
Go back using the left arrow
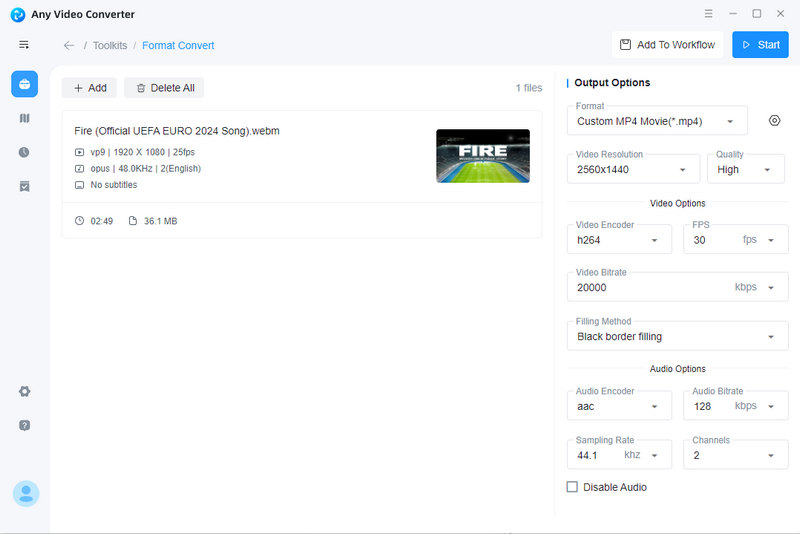(69, 45)
